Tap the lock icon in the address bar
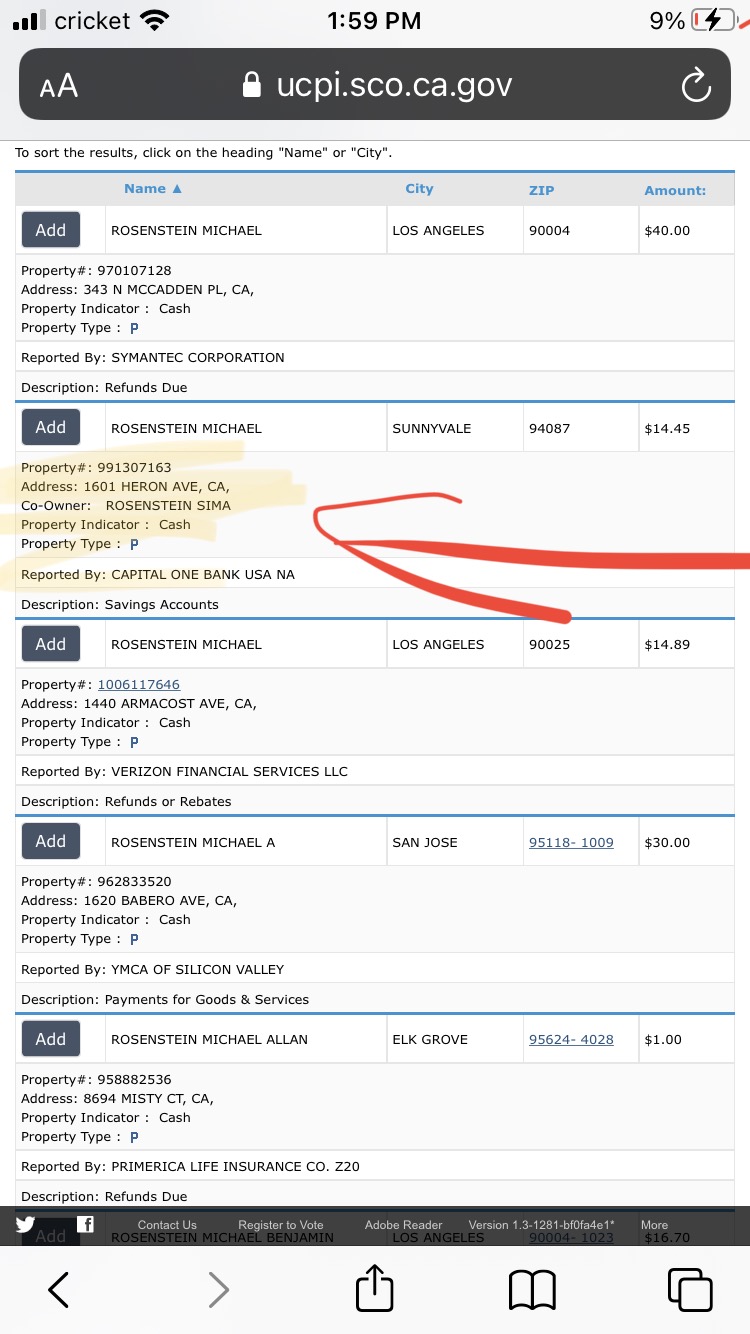Screen dimensions: 750x1334 point(253,85)
